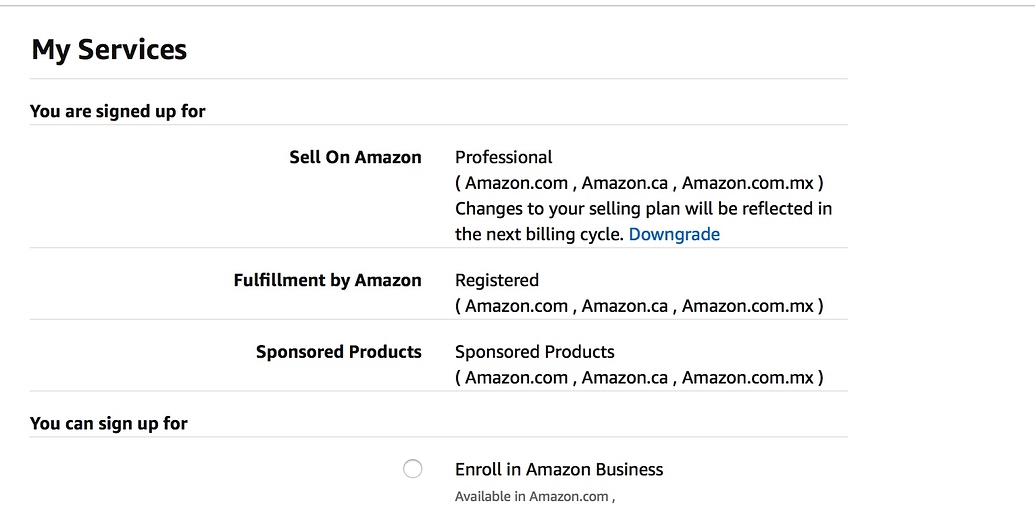Click the bold Sponsored Products label

tap(338, 352)
